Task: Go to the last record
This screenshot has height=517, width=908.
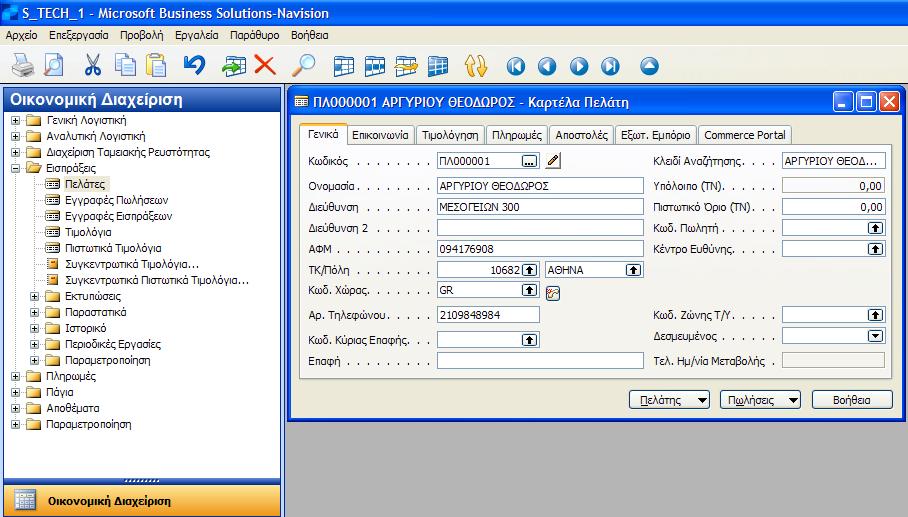Action: coord(610,66)
